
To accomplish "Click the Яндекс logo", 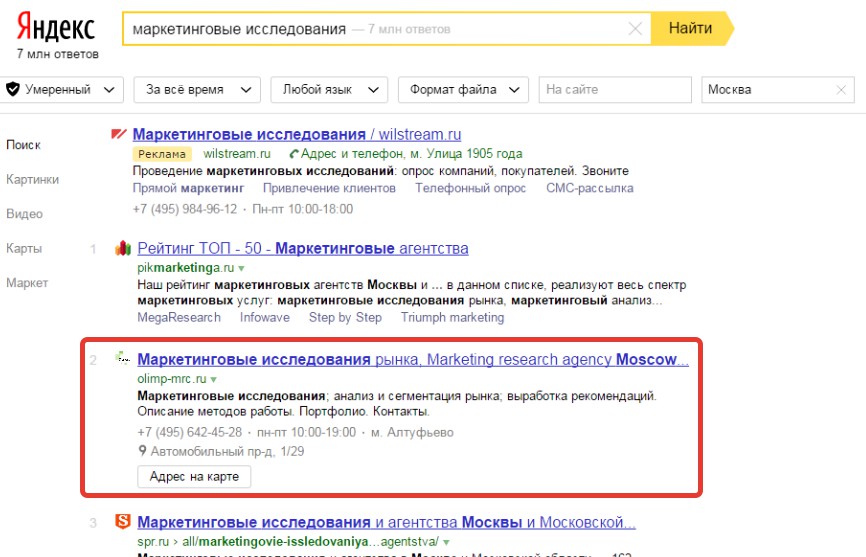I will tap(56, 27).
